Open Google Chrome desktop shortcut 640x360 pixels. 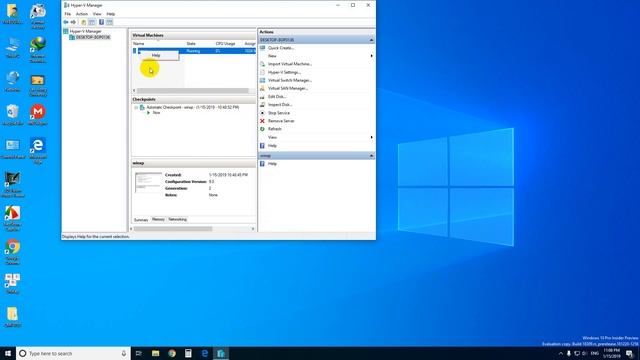pyautogui.click(x=12, y=251)
